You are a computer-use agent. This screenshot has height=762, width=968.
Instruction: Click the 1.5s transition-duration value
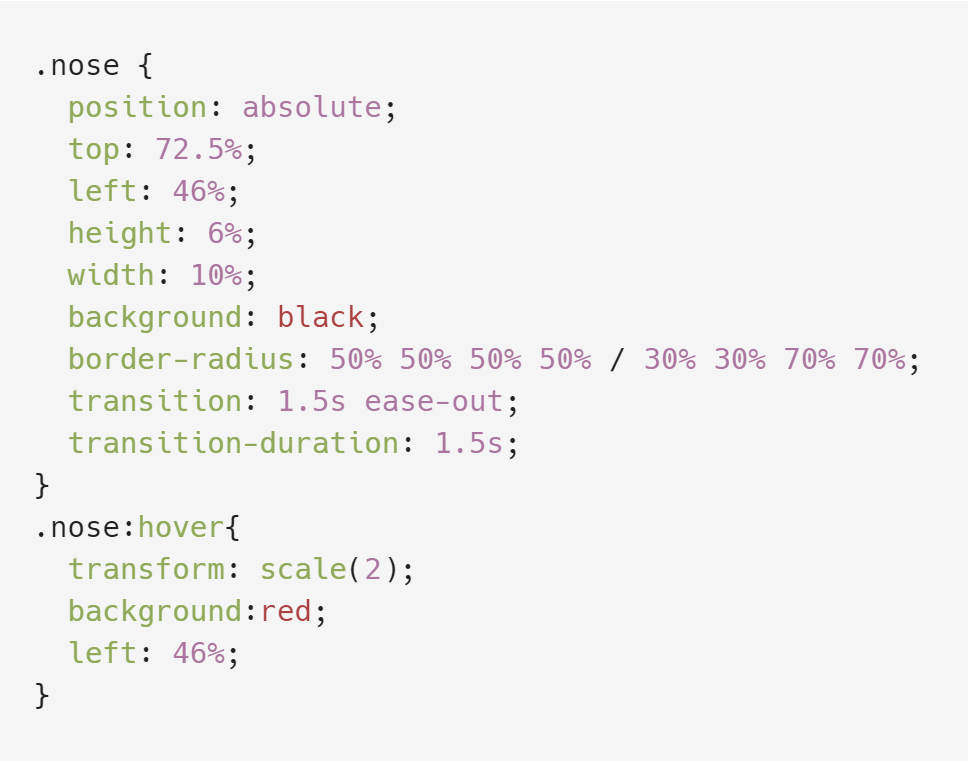click(x=469, y=443)
